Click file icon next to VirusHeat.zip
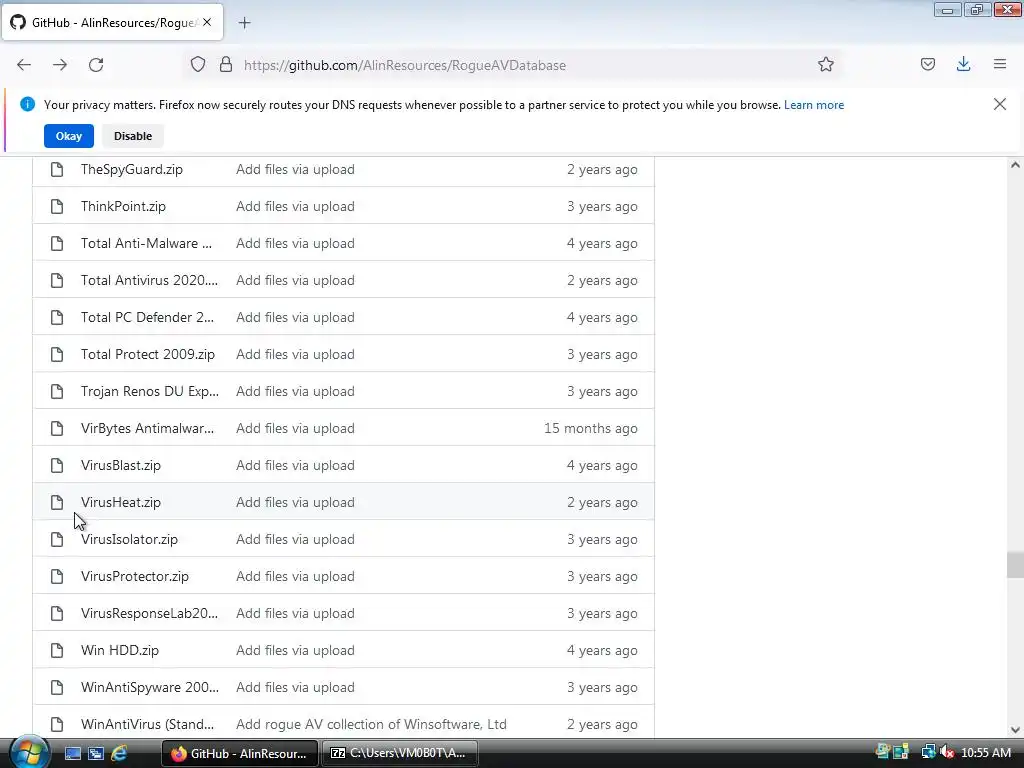 click(x=57, y=502)
